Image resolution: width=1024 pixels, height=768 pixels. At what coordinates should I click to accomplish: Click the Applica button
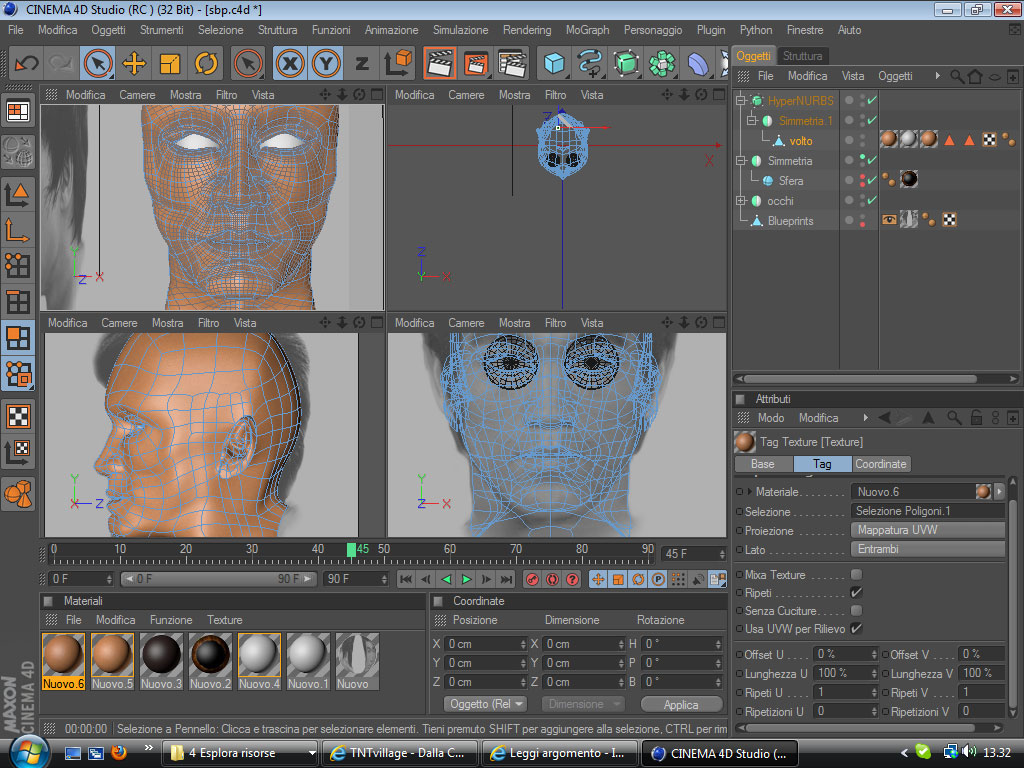(x=681, y=704)
